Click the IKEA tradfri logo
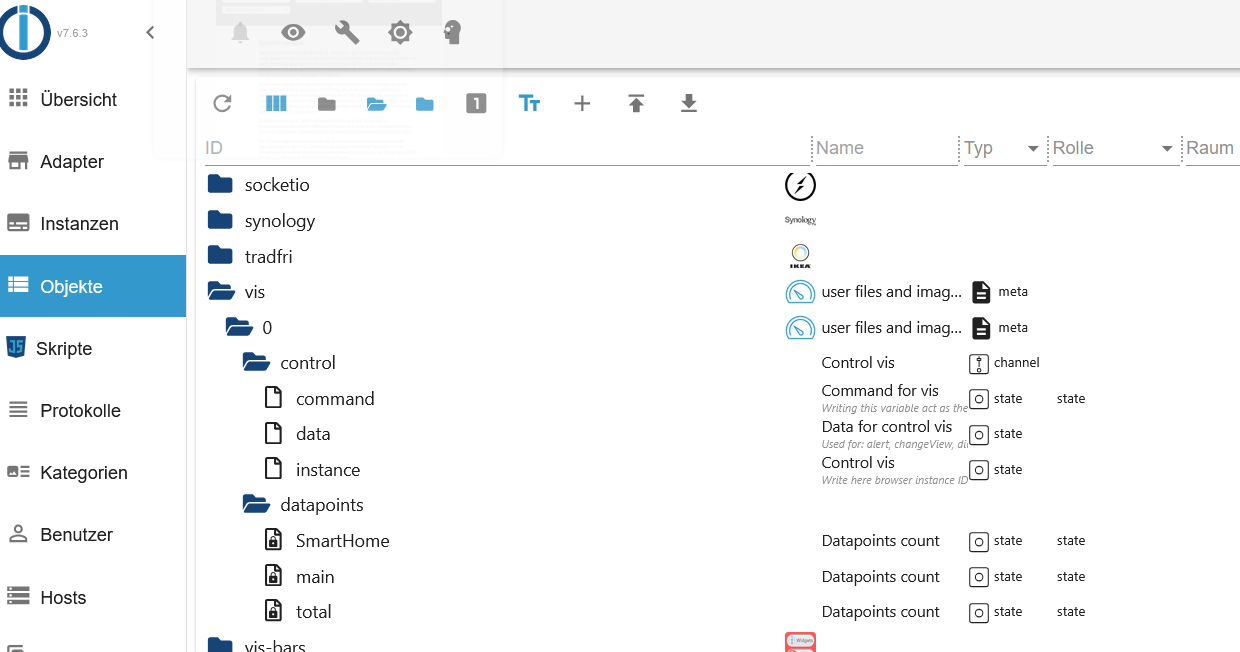The width and height of the screenshot is (1240, 652). point(800,256)
